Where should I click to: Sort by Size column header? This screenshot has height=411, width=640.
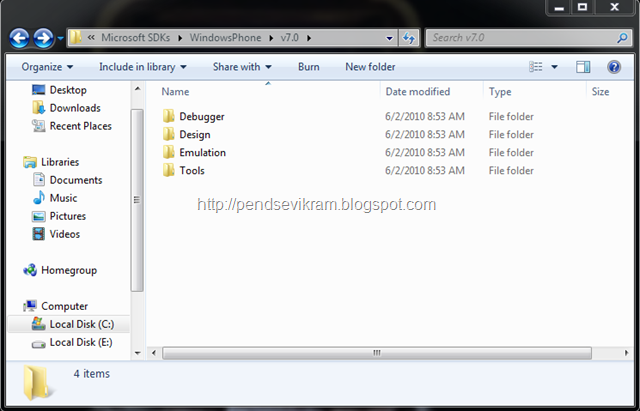tap(600, 92)
